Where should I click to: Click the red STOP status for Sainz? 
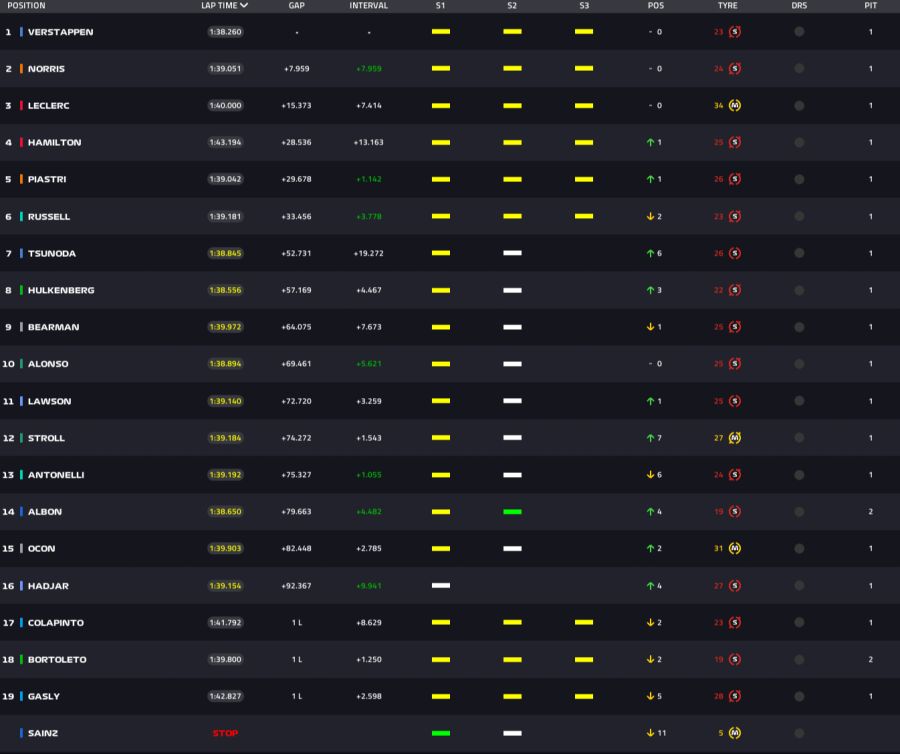[x=225, y=733]
